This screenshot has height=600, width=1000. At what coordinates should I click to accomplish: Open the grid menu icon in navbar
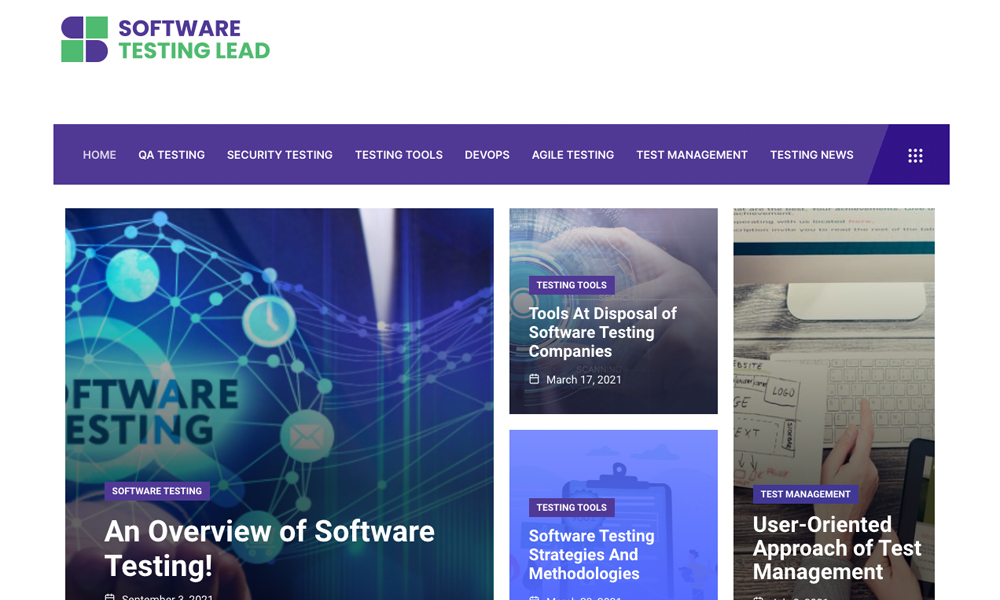coord(915,155)
